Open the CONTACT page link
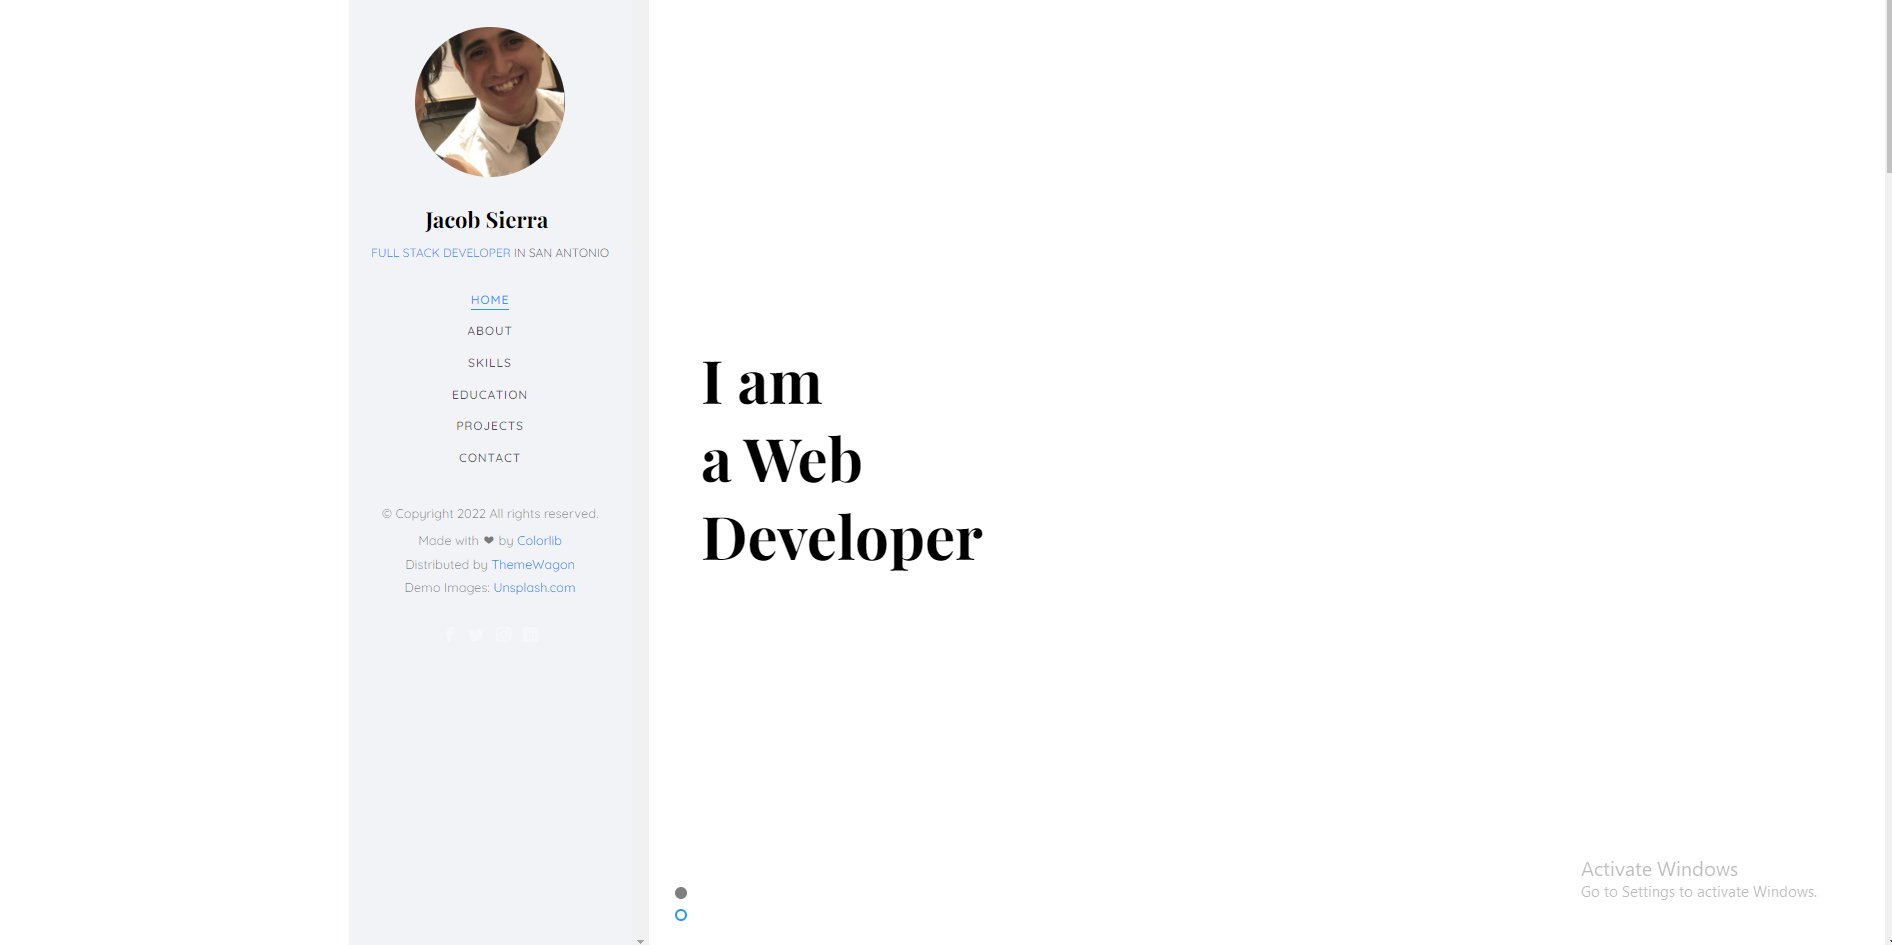 point(489,457)
